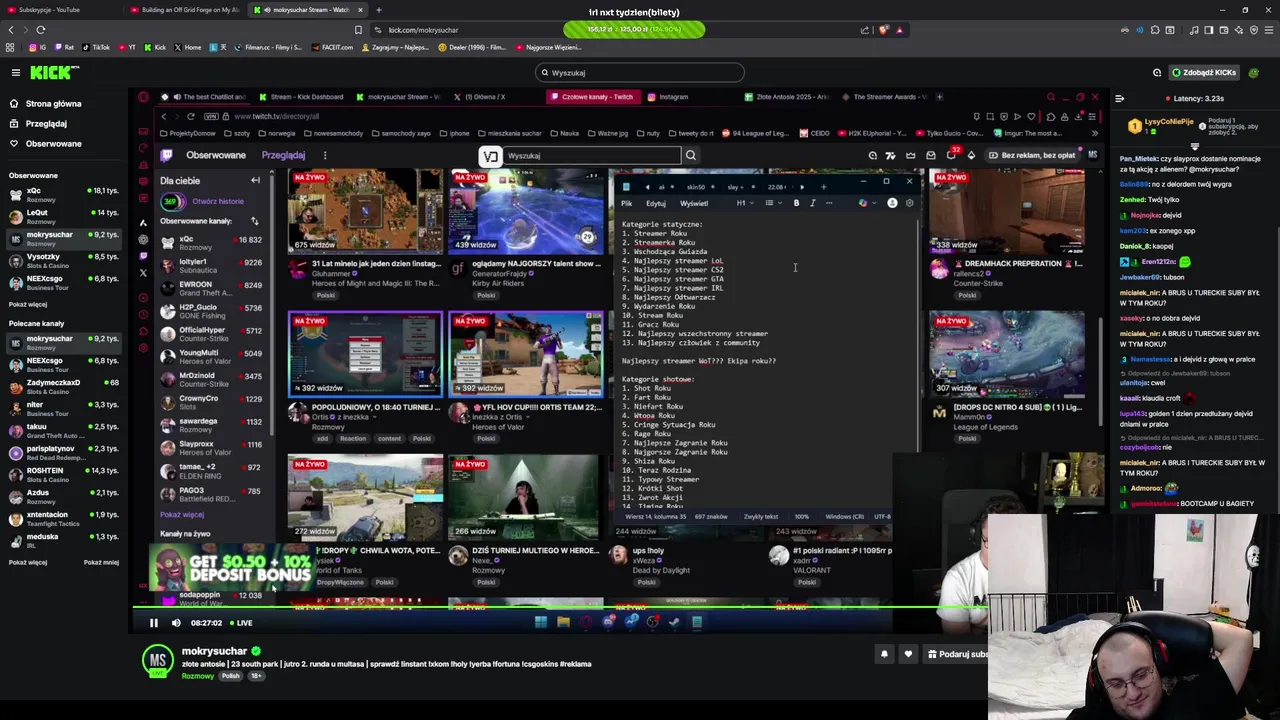Click sort icon beside Obserwowane kanały
The image size is (1280, 720).
coord(254,221)
